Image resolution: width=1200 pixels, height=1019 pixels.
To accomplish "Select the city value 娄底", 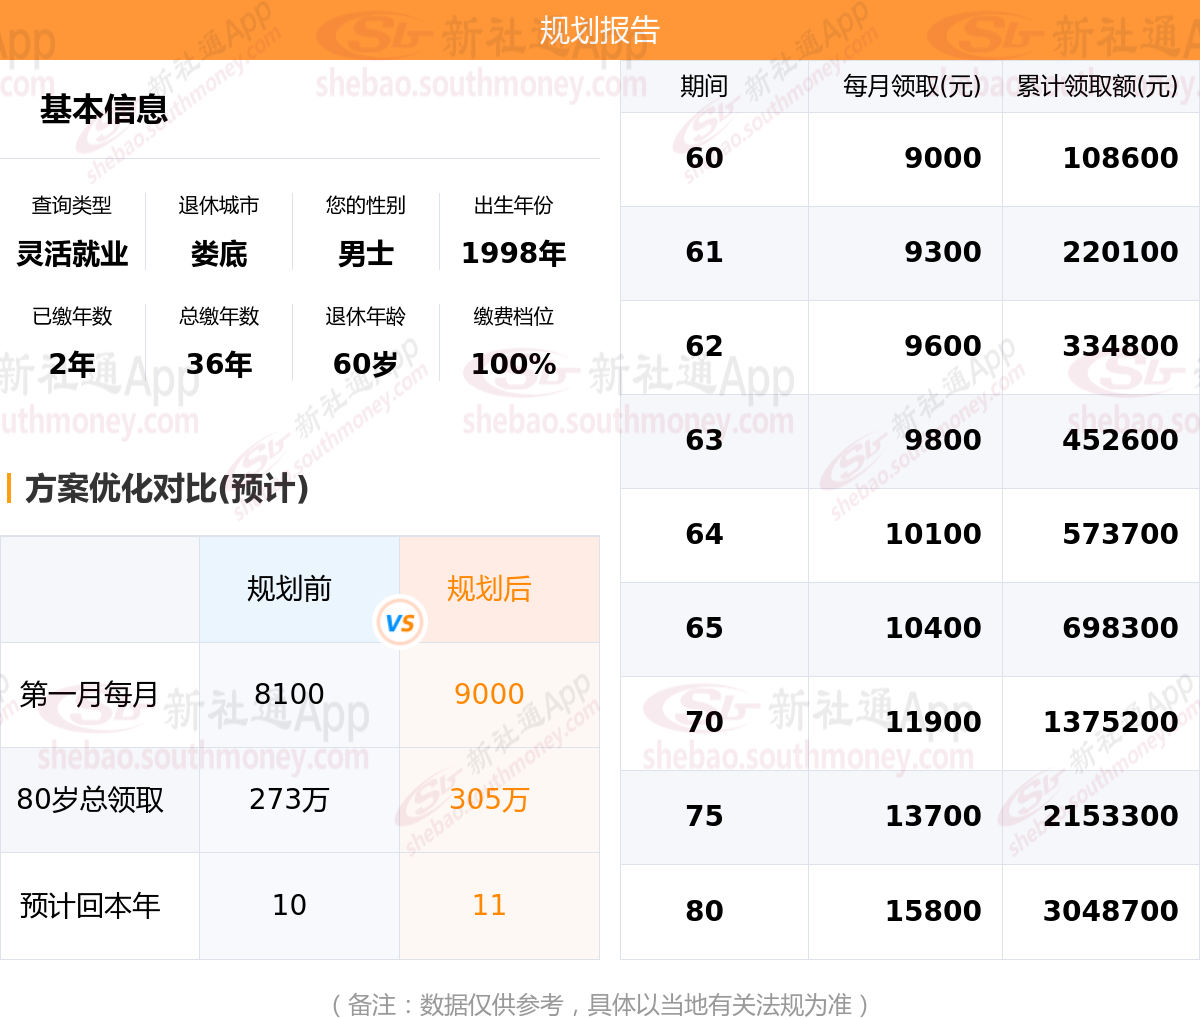I will pos(219,254).
